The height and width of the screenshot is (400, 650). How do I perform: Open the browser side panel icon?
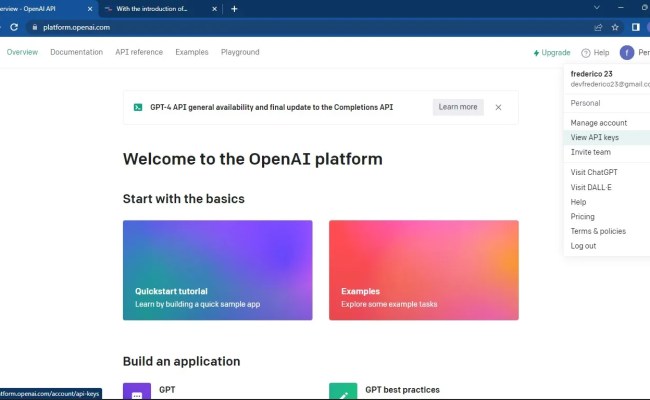[635, 27]
